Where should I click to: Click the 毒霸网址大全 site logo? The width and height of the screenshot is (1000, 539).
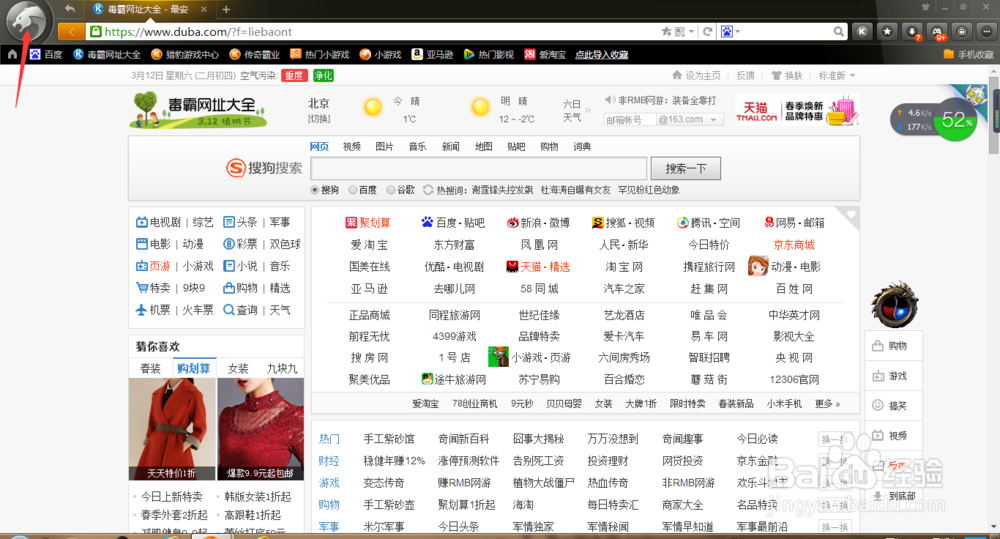click(198, 109)
